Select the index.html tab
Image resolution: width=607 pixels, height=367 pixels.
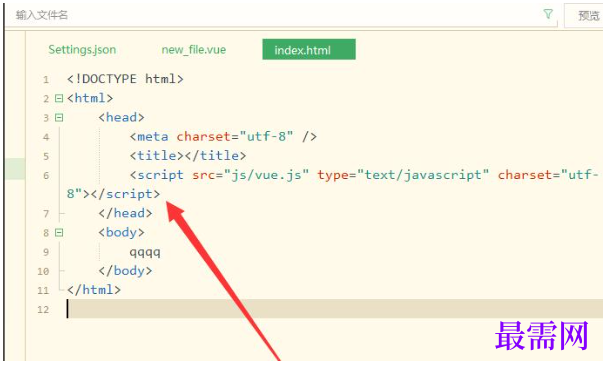click(309, 49)
